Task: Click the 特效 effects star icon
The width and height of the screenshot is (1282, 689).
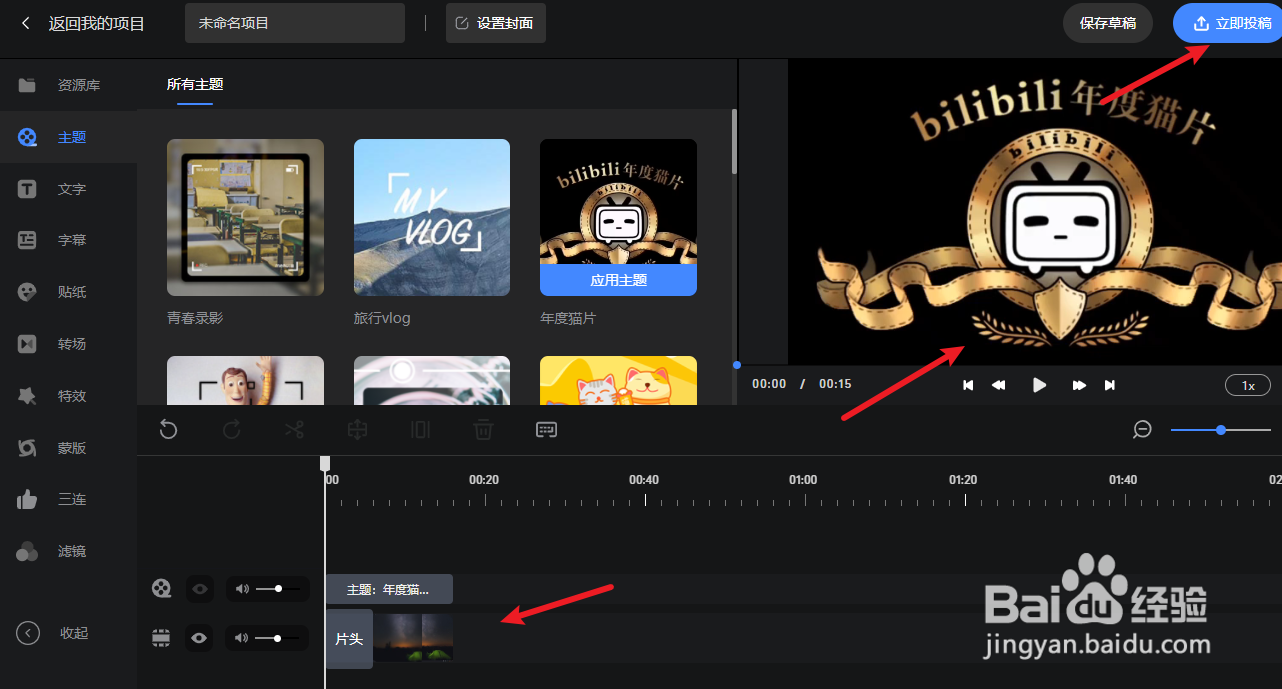Action: pos(27,396)
